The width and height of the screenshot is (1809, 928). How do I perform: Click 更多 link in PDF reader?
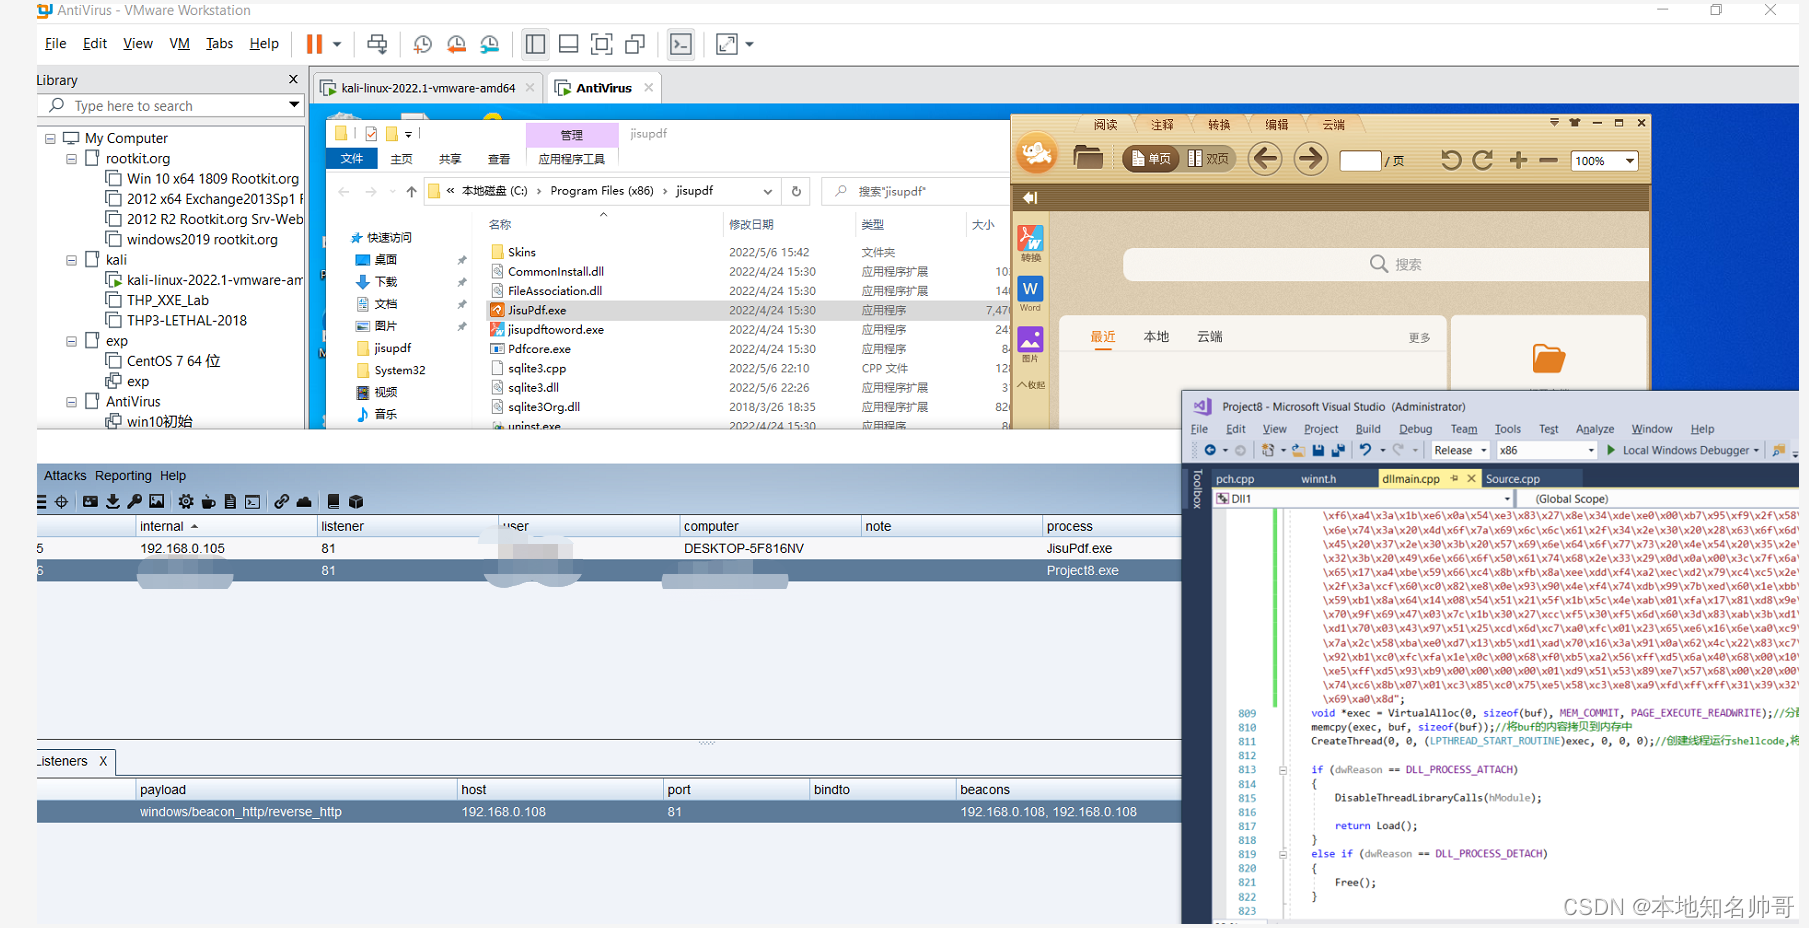[1419, 338]
